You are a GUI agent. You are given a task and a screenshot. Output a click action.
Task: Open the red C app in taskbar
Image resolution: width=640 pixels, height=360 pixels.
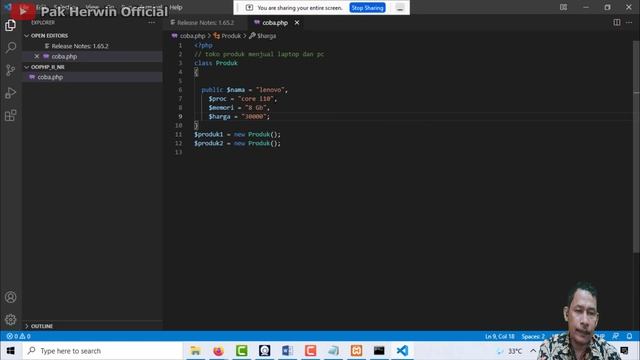pyautogui.click(x=310, y=351)
